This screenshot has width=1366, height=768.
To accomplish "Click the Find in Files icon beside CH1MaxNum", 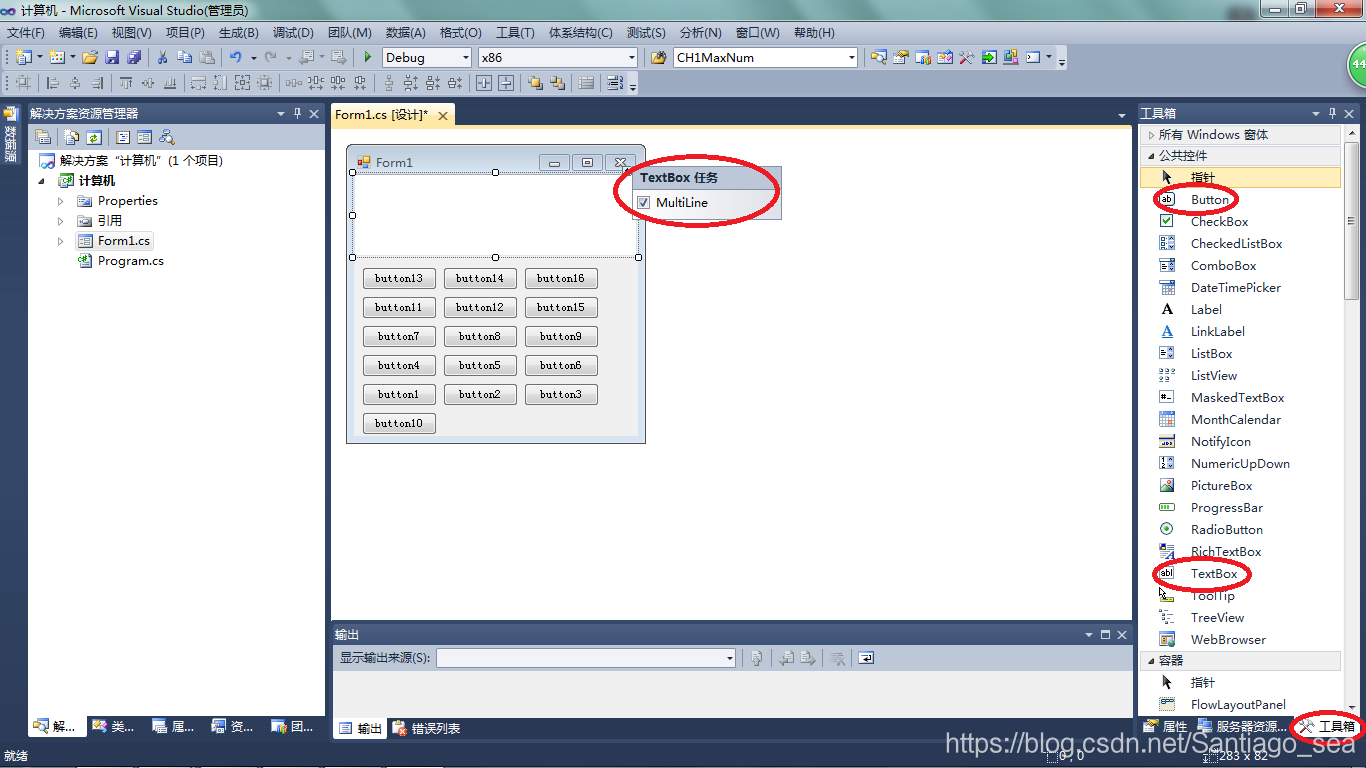I will click(658, 57).
